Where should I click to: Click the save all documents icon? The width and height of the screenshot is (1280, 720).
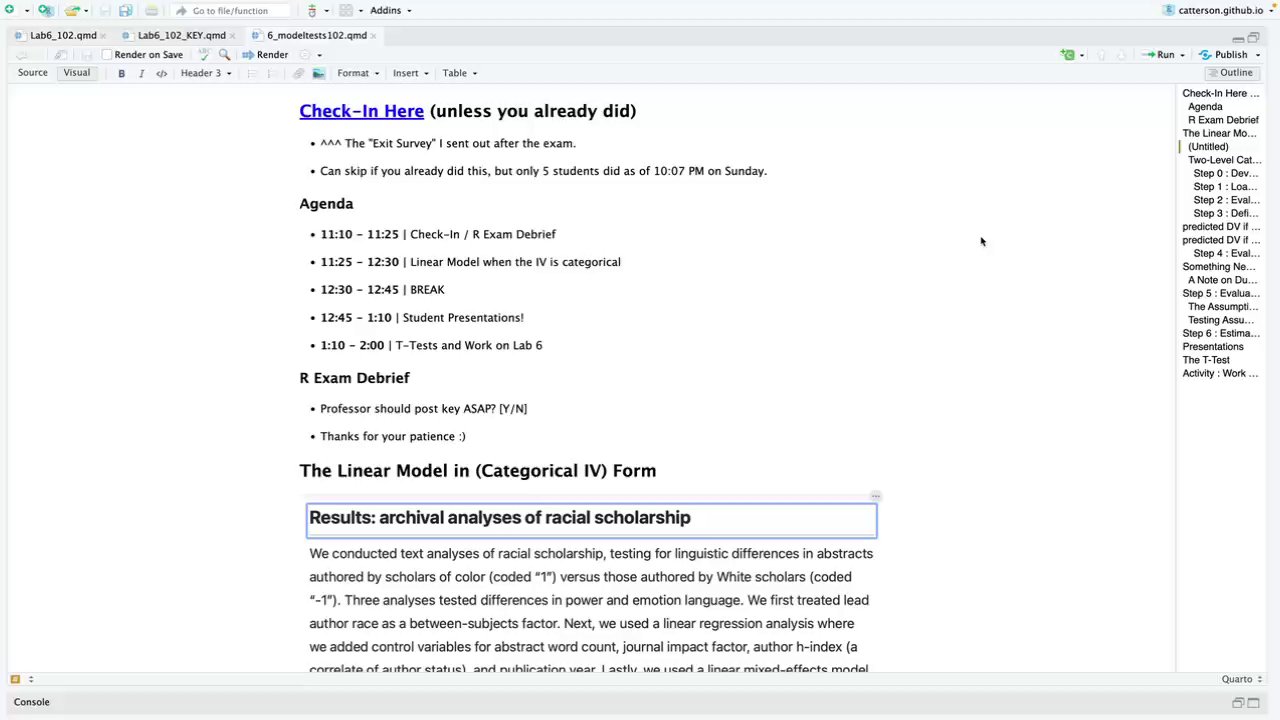125,10
